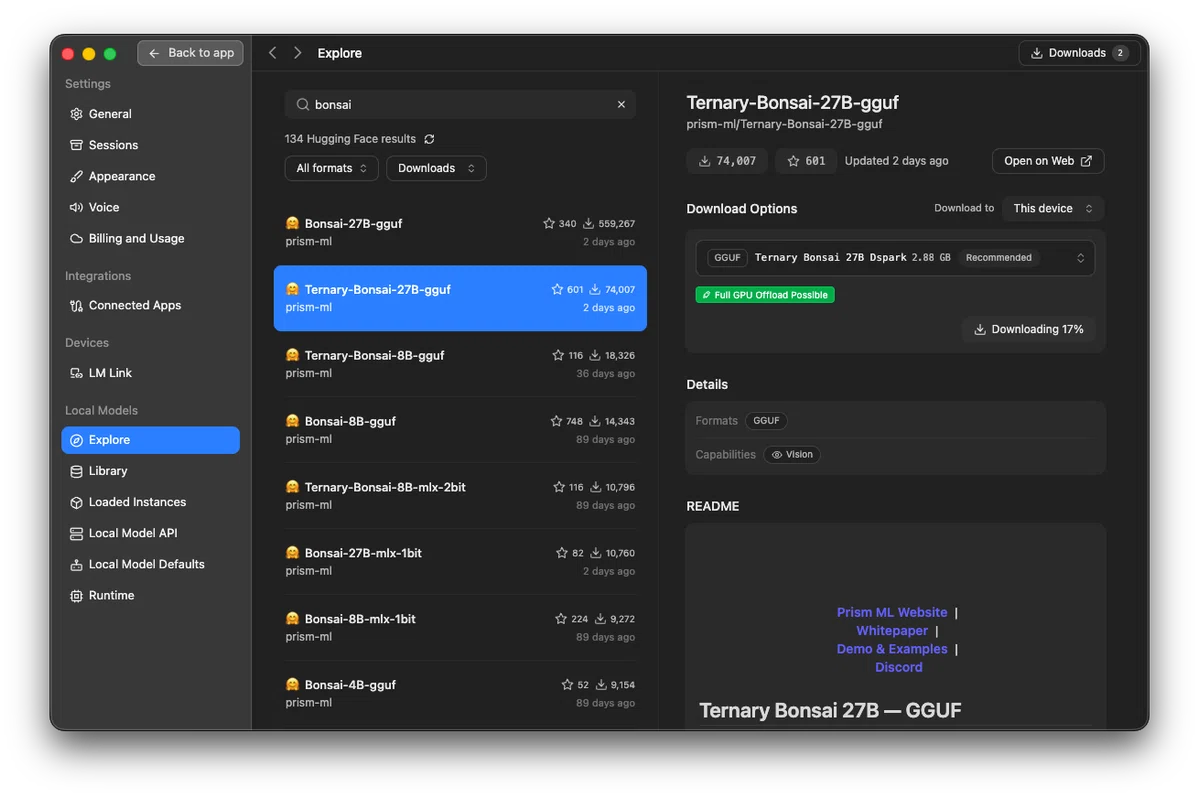The width and height of the screenshot is (1200, 798).
Task: Click the Library stack icon
Action: [x=76, y=471]
